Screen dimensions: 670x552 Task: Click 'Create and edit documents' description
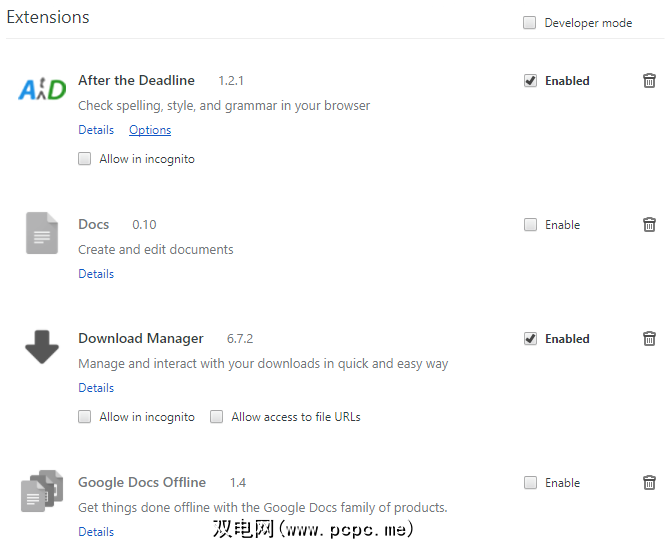click(156, 250)
